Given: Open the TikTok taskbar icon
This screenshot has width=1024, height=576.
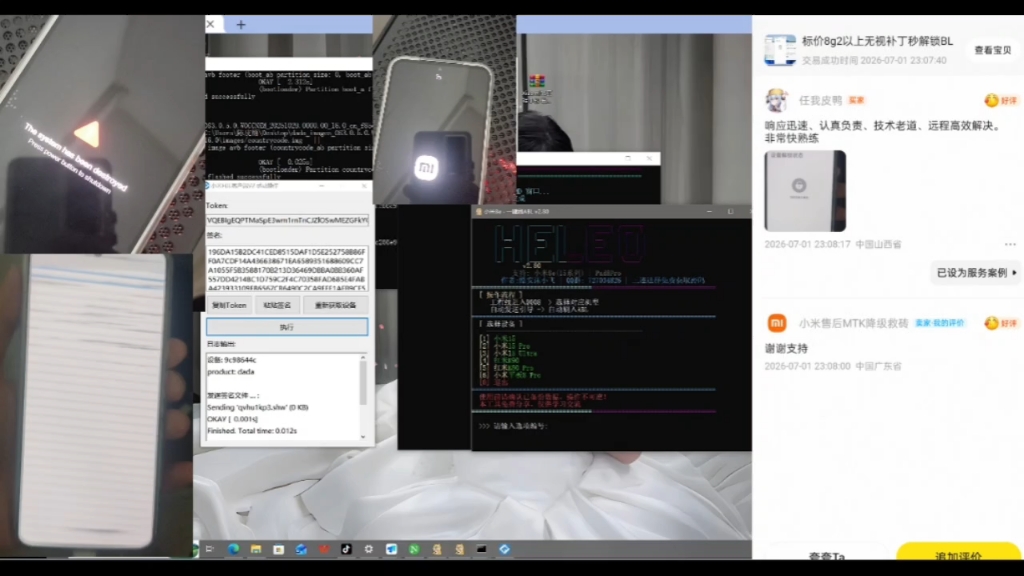Looking at the screenshot, I should tap(346, 549).
